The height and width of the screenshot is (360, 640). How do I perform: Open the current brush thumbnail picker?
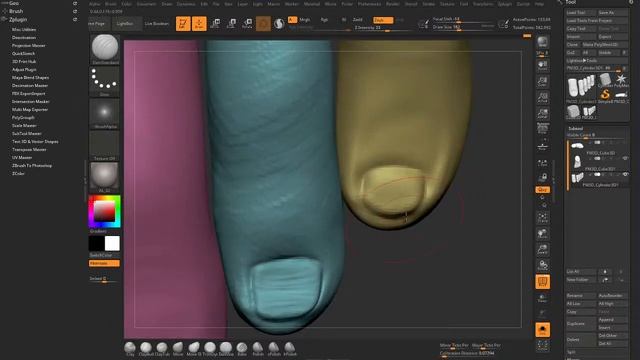[x=104, y=49]
